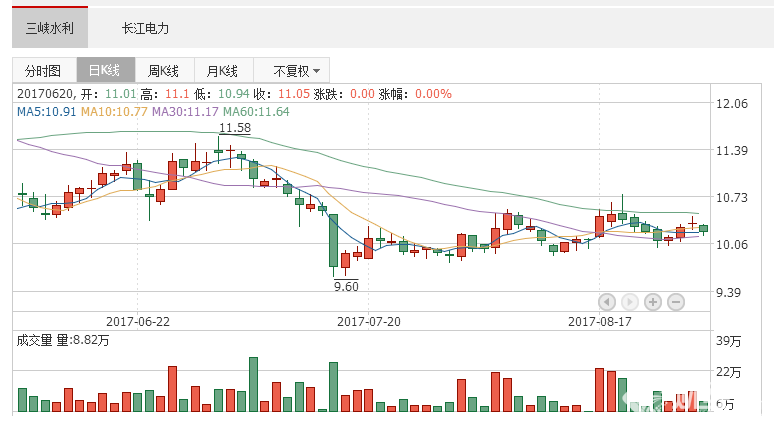Click the MA5:10.91 legend label

click(x=46, y=112)
